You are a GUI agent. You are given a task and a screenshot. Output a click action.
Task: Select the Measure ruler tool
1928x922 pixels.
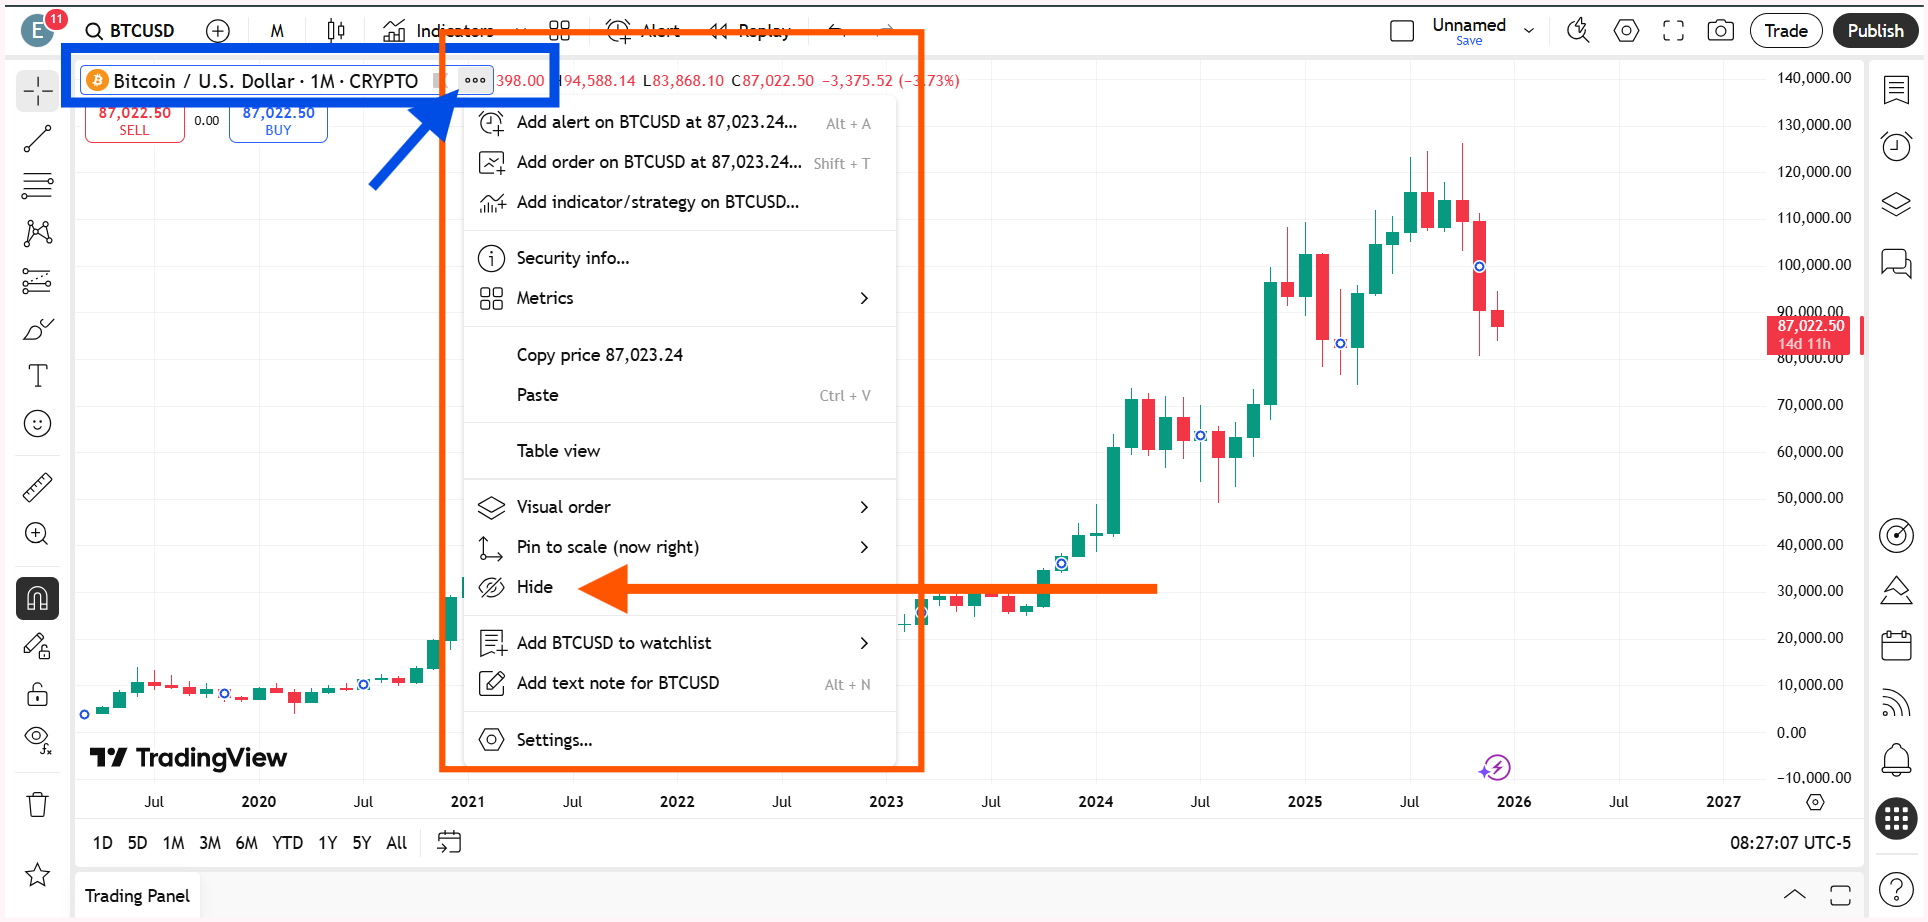click(x=37, y=486)
